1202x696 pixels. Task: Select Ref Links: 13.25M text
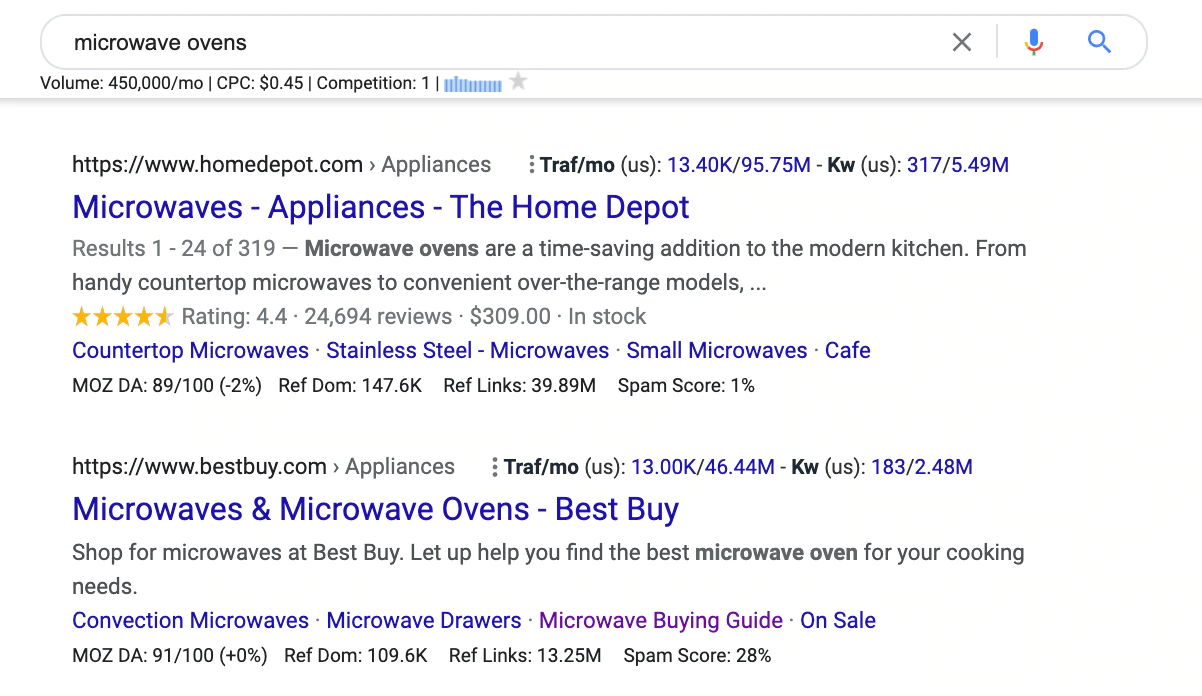click(525, 656)
